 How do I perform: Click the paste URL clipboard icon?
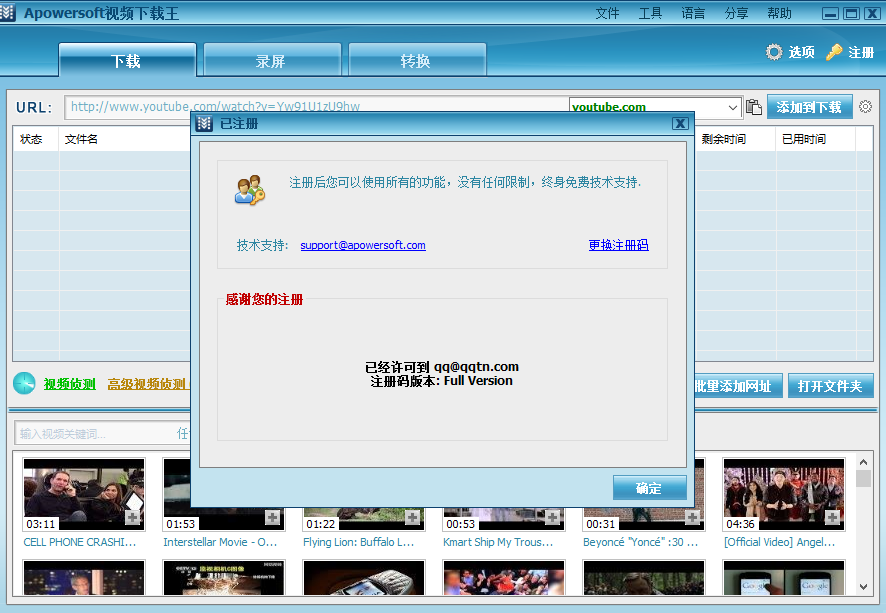[x=754, y=107]
